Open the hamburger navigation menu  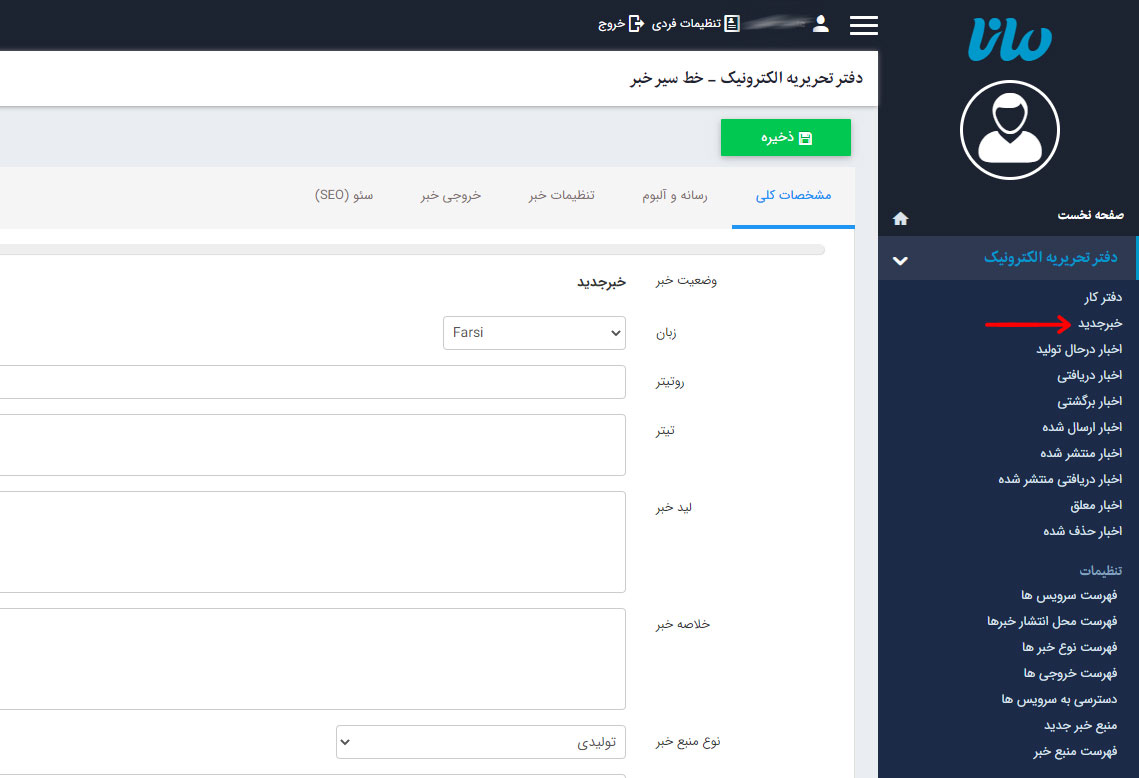pos(863,25)
